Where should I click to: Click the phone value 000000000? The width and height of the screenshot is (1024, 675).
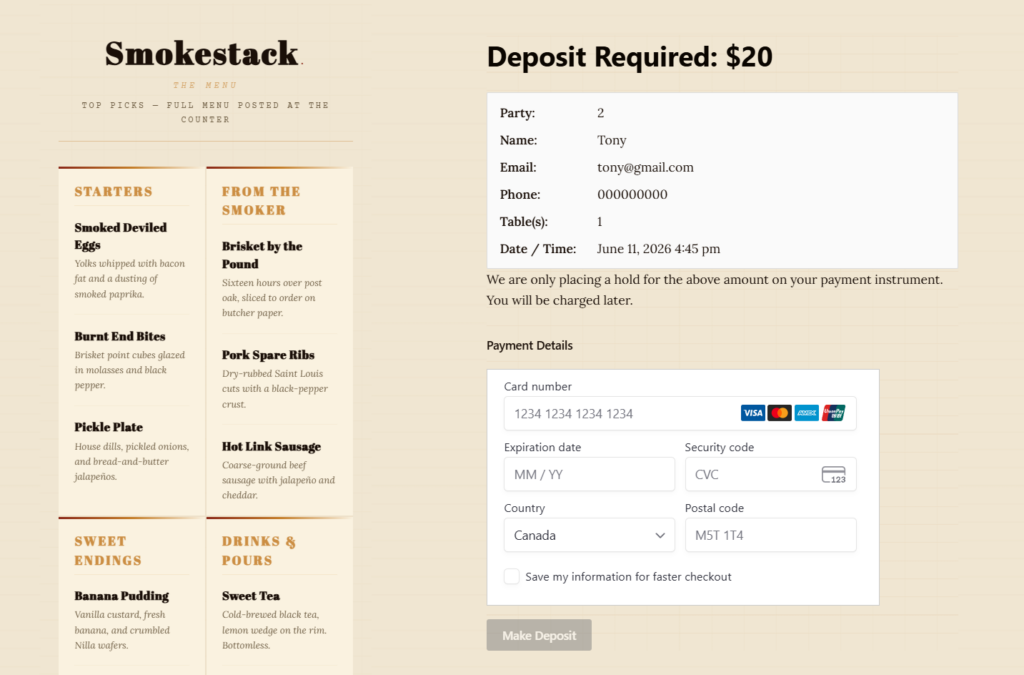point(632,195)
